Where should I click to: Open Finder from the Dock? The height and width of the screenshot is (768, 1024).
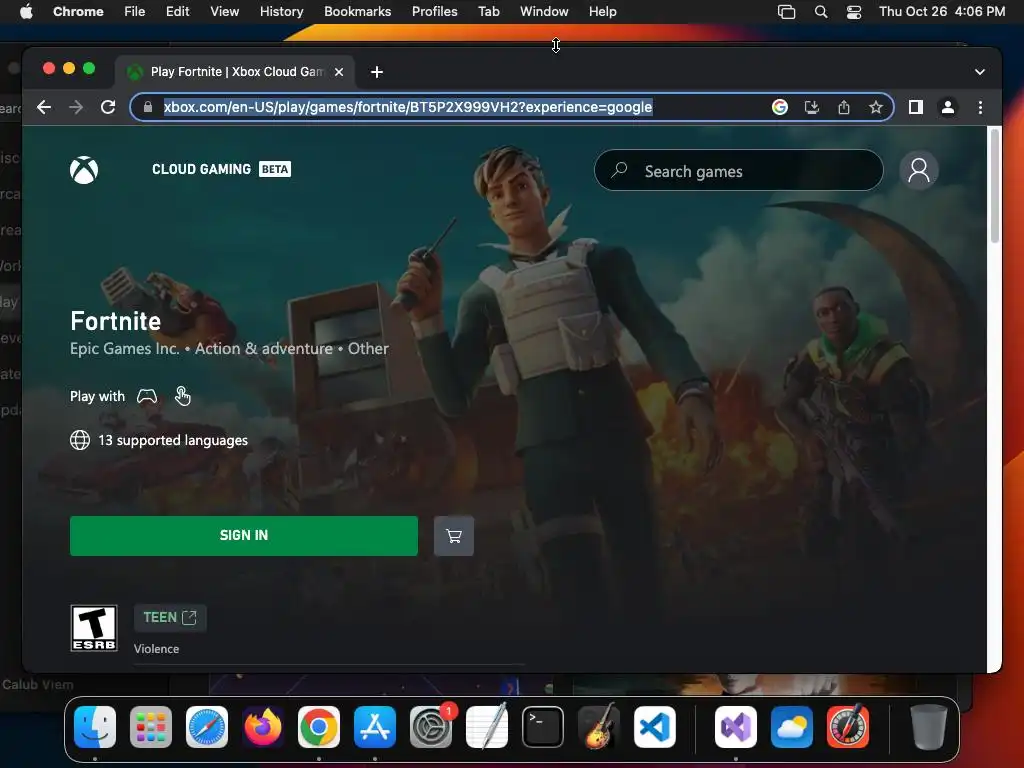point(95,727)
